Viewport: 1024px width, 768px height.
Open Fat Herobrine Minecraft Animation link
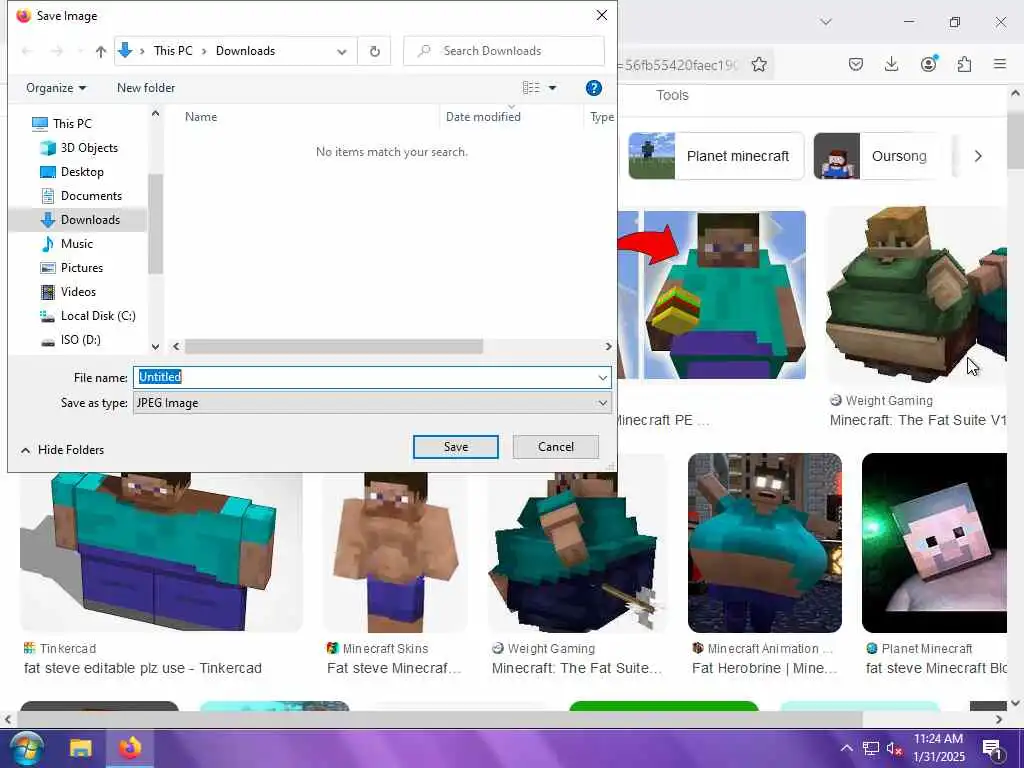(x=764, y=668)
